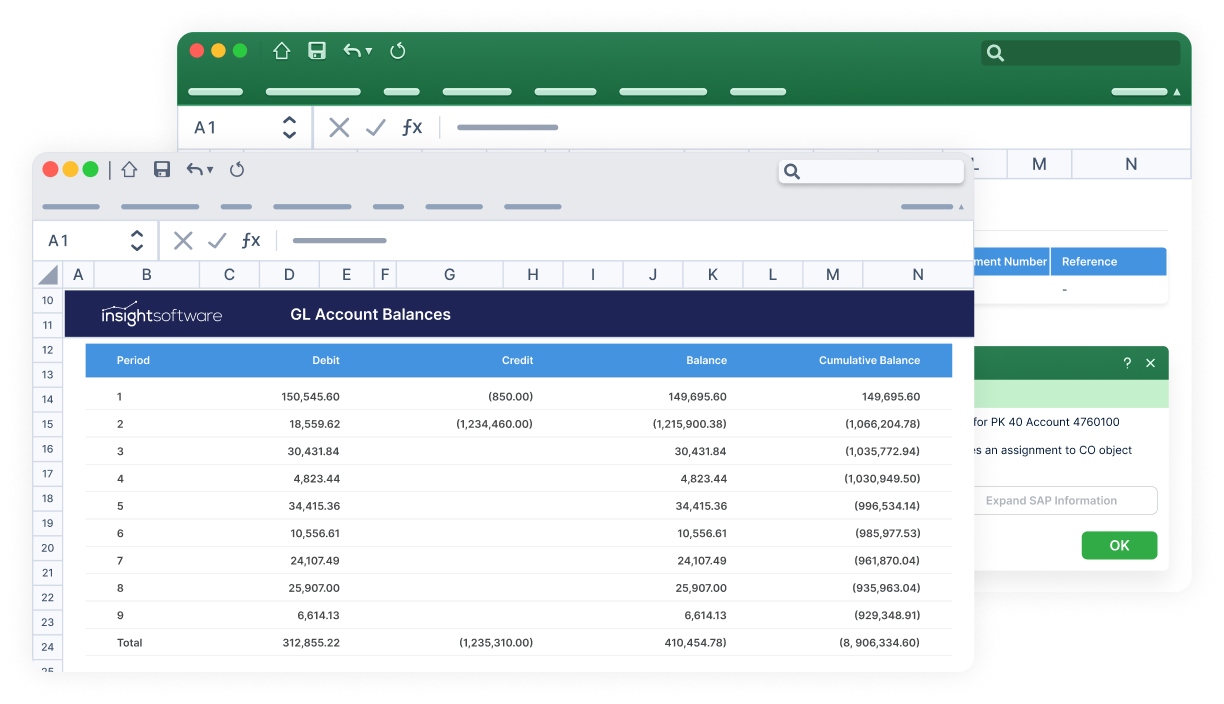Click the Save icon on the back window
The image size is (1224, 704).
[317, 50]
